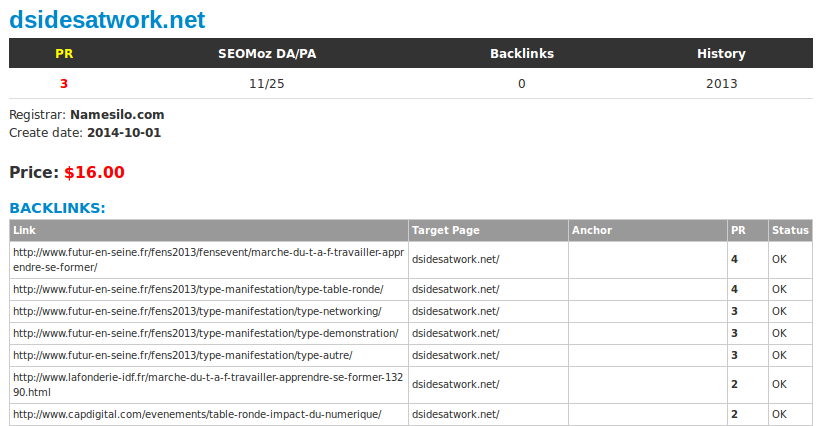818x426 pixels.
Task: Click the History header cell
Action: coord(721,54)
